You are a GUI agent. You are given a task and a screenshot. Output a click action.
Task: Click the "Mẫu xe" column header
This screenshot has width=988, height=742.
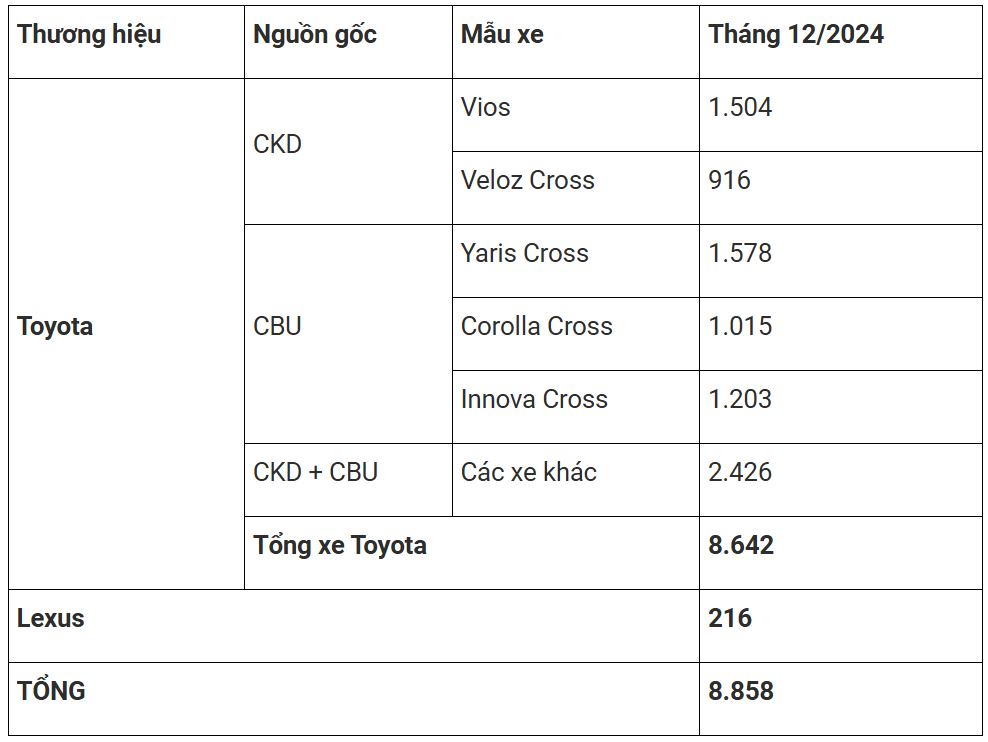pos(502,35)
